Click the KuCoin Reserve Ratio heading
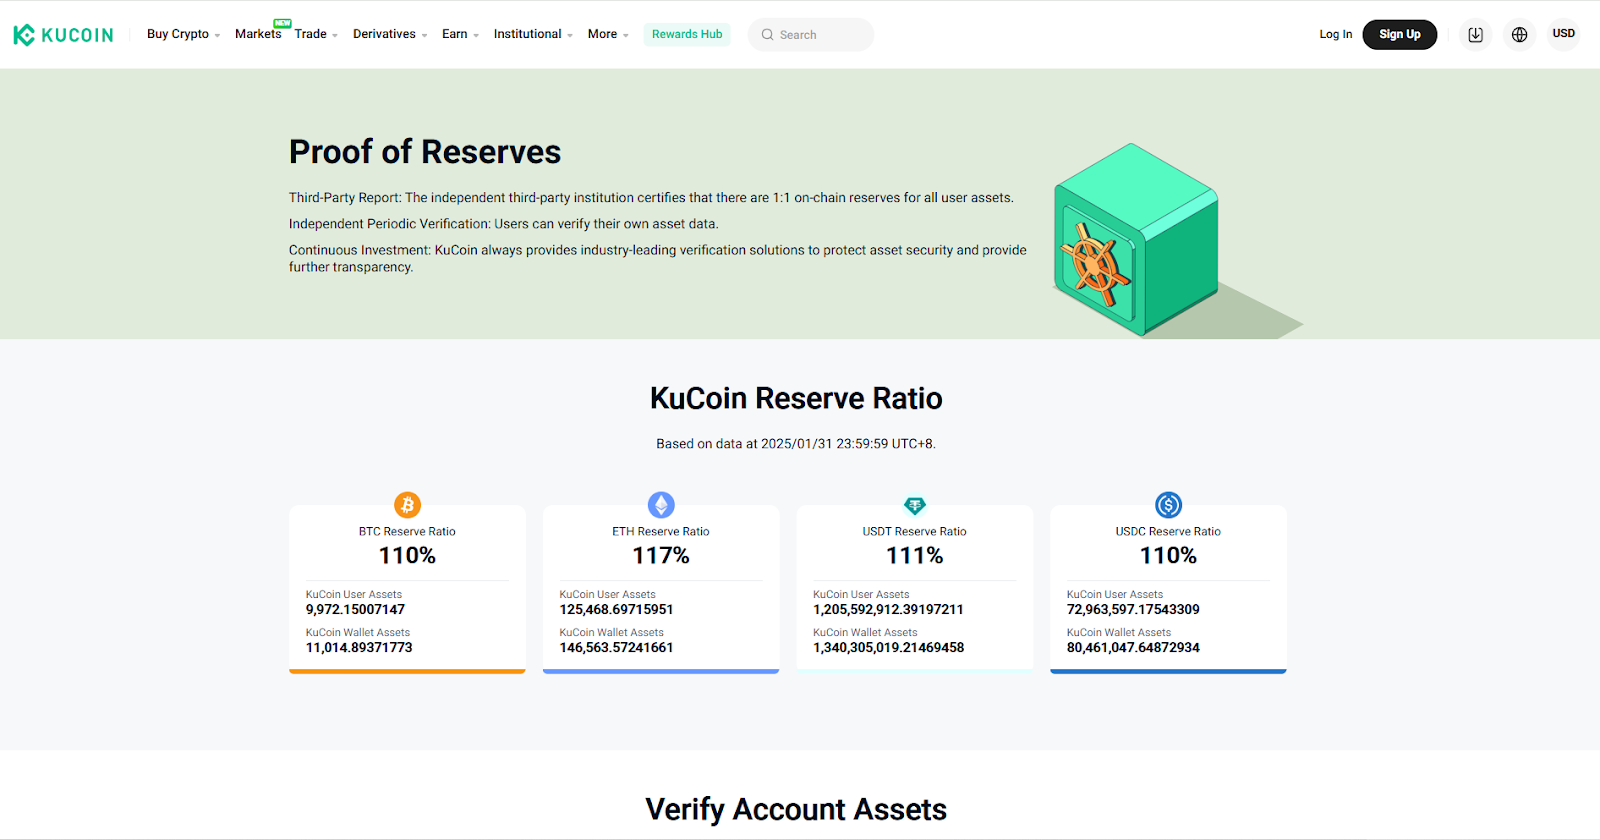This screenshot has width=1600, height=840. tap(796, 398)
